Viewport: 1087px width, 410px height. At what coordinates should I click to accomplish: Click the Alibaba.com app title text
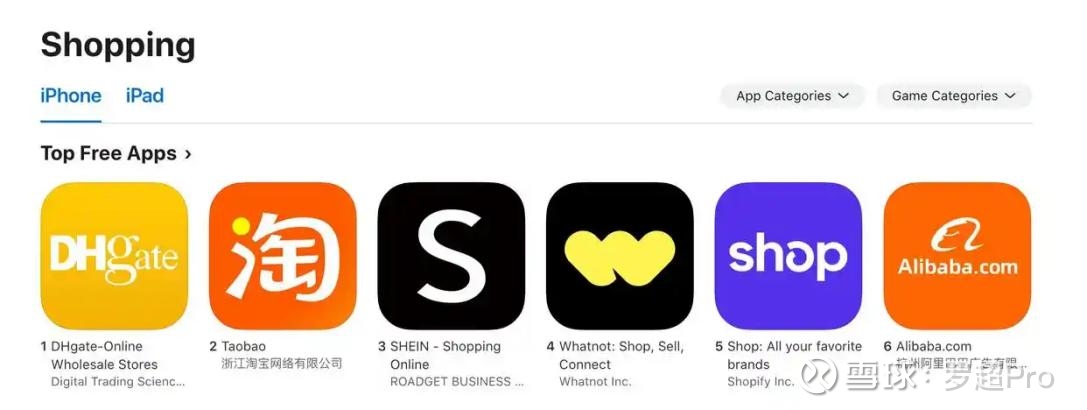tap(934, 346)
